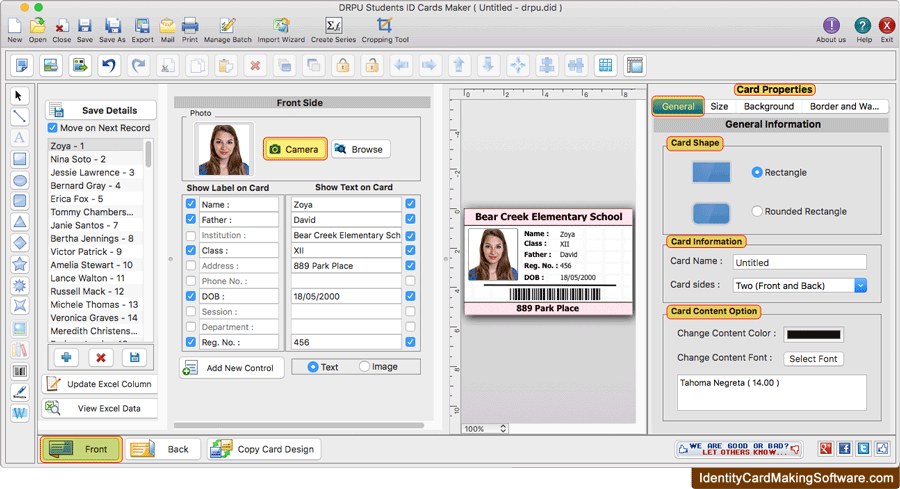Click the Redo arrow icon
900x489 pixels.
138,65
